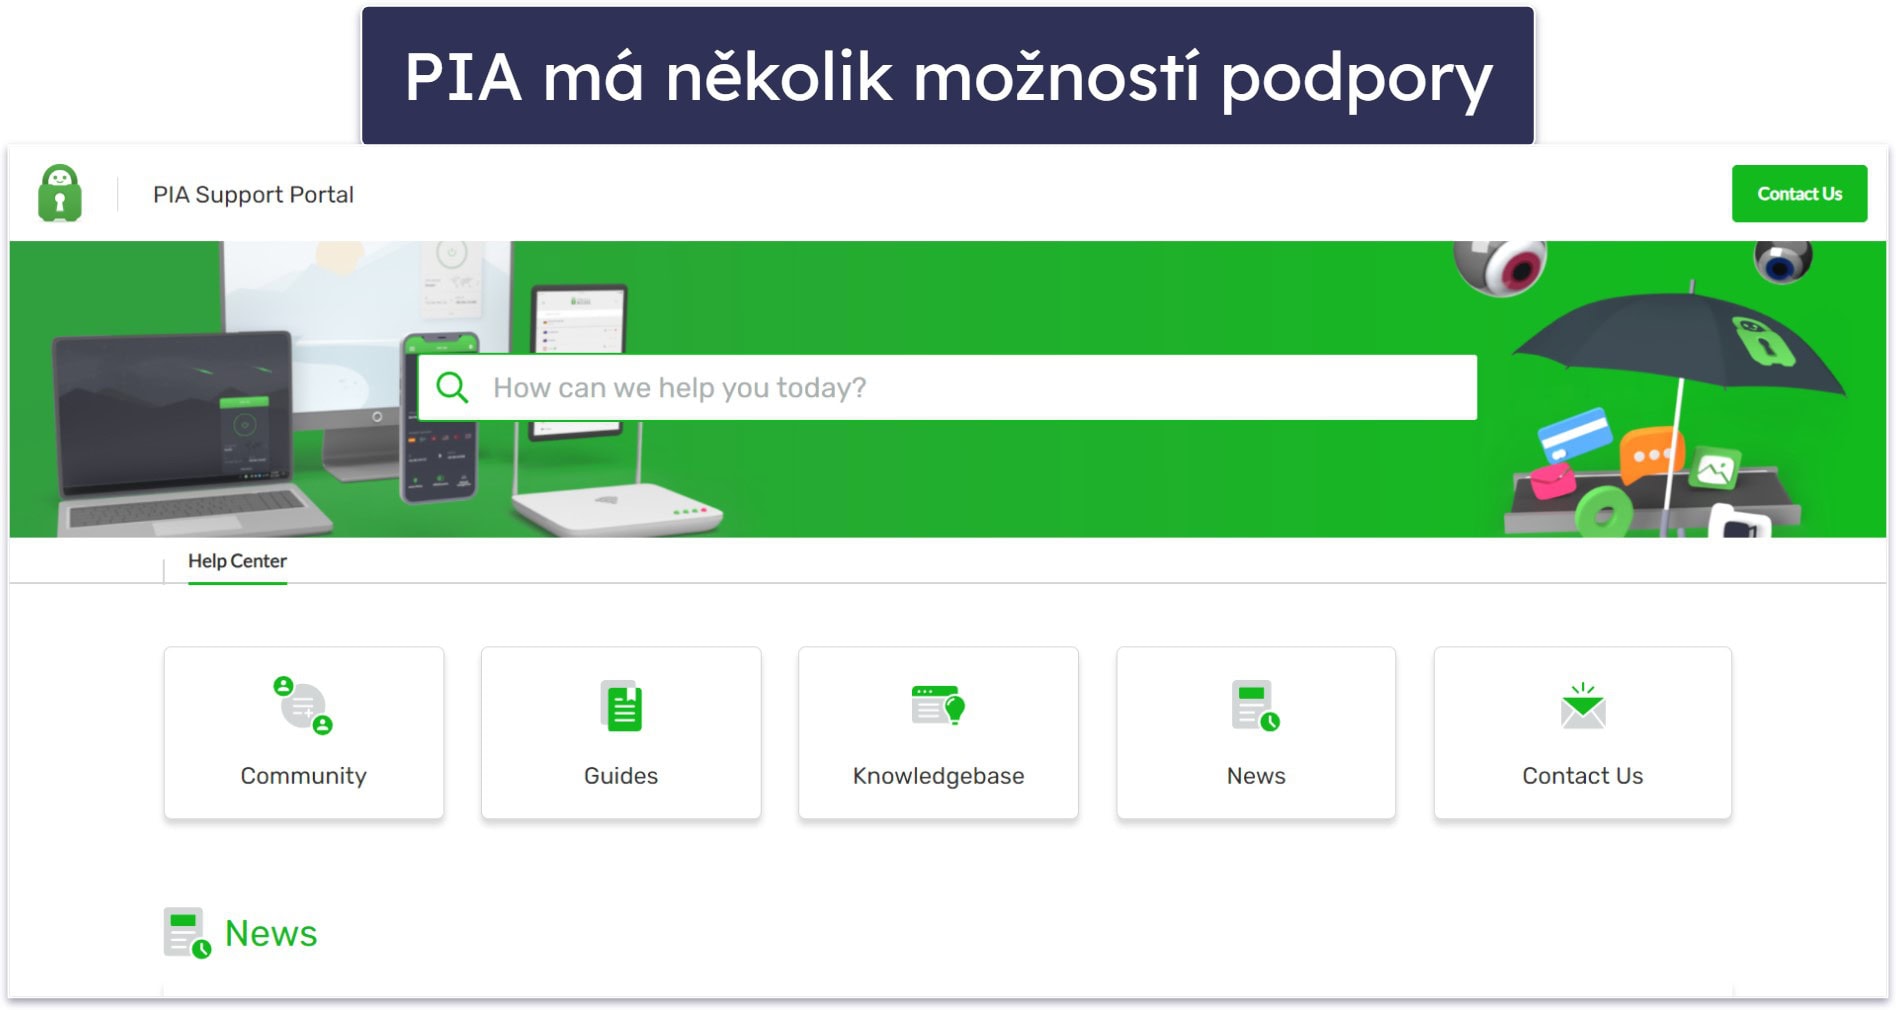Open the News card label
Screen dimensions: 1896x1010
[1256, 776]
